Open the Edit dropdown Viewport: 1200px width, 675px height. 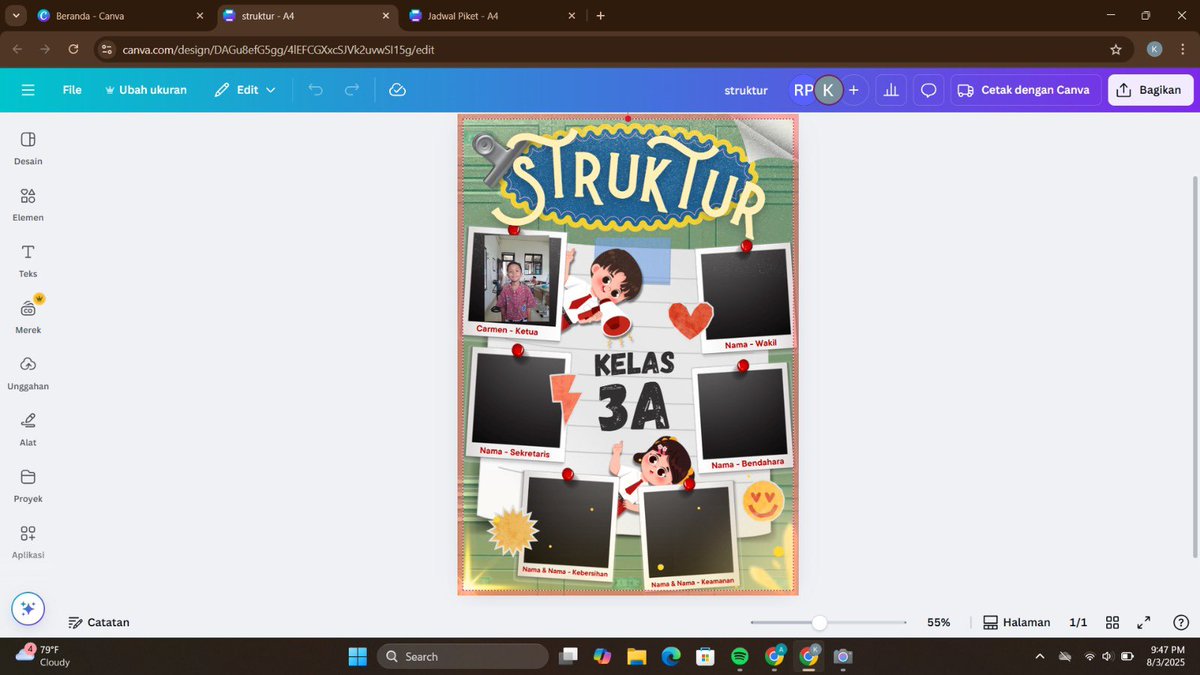coord(245,89)
